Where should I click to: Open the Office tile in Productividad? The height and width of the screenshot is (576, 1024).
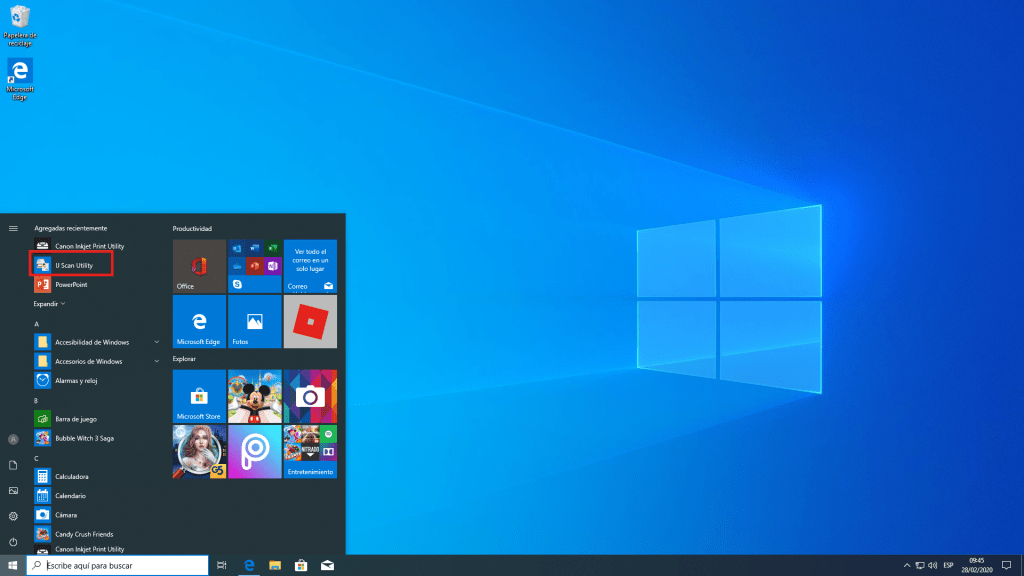click(199, 266)
